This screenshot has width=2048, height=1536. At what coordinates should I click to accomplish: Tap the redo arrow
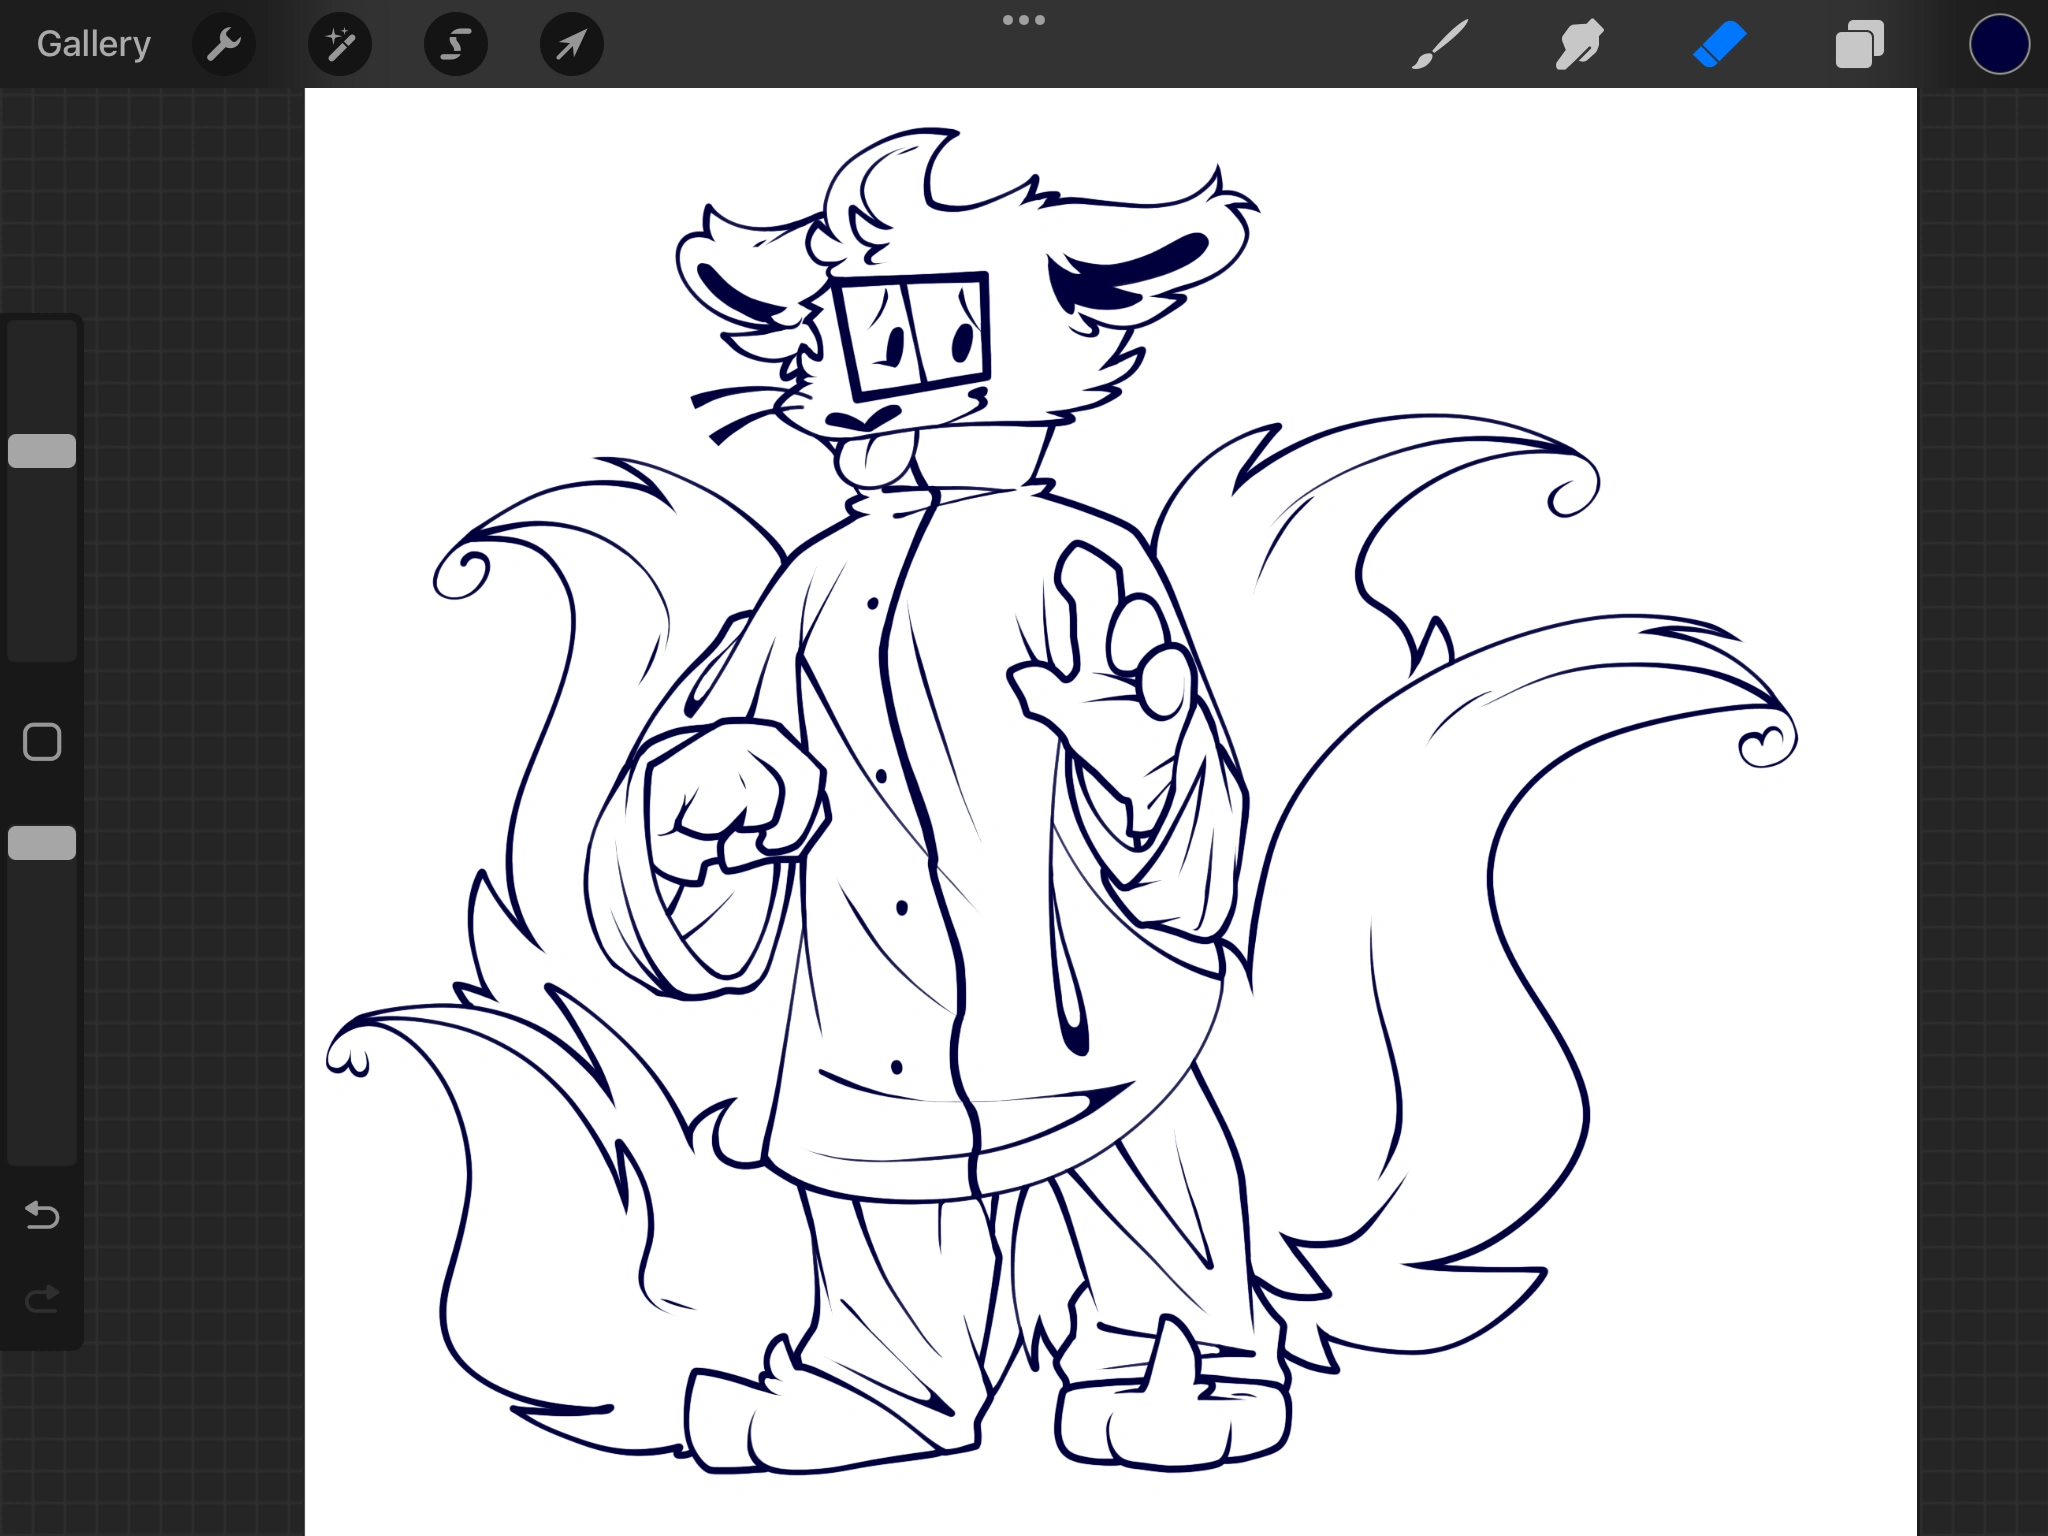coord(40,1297)
